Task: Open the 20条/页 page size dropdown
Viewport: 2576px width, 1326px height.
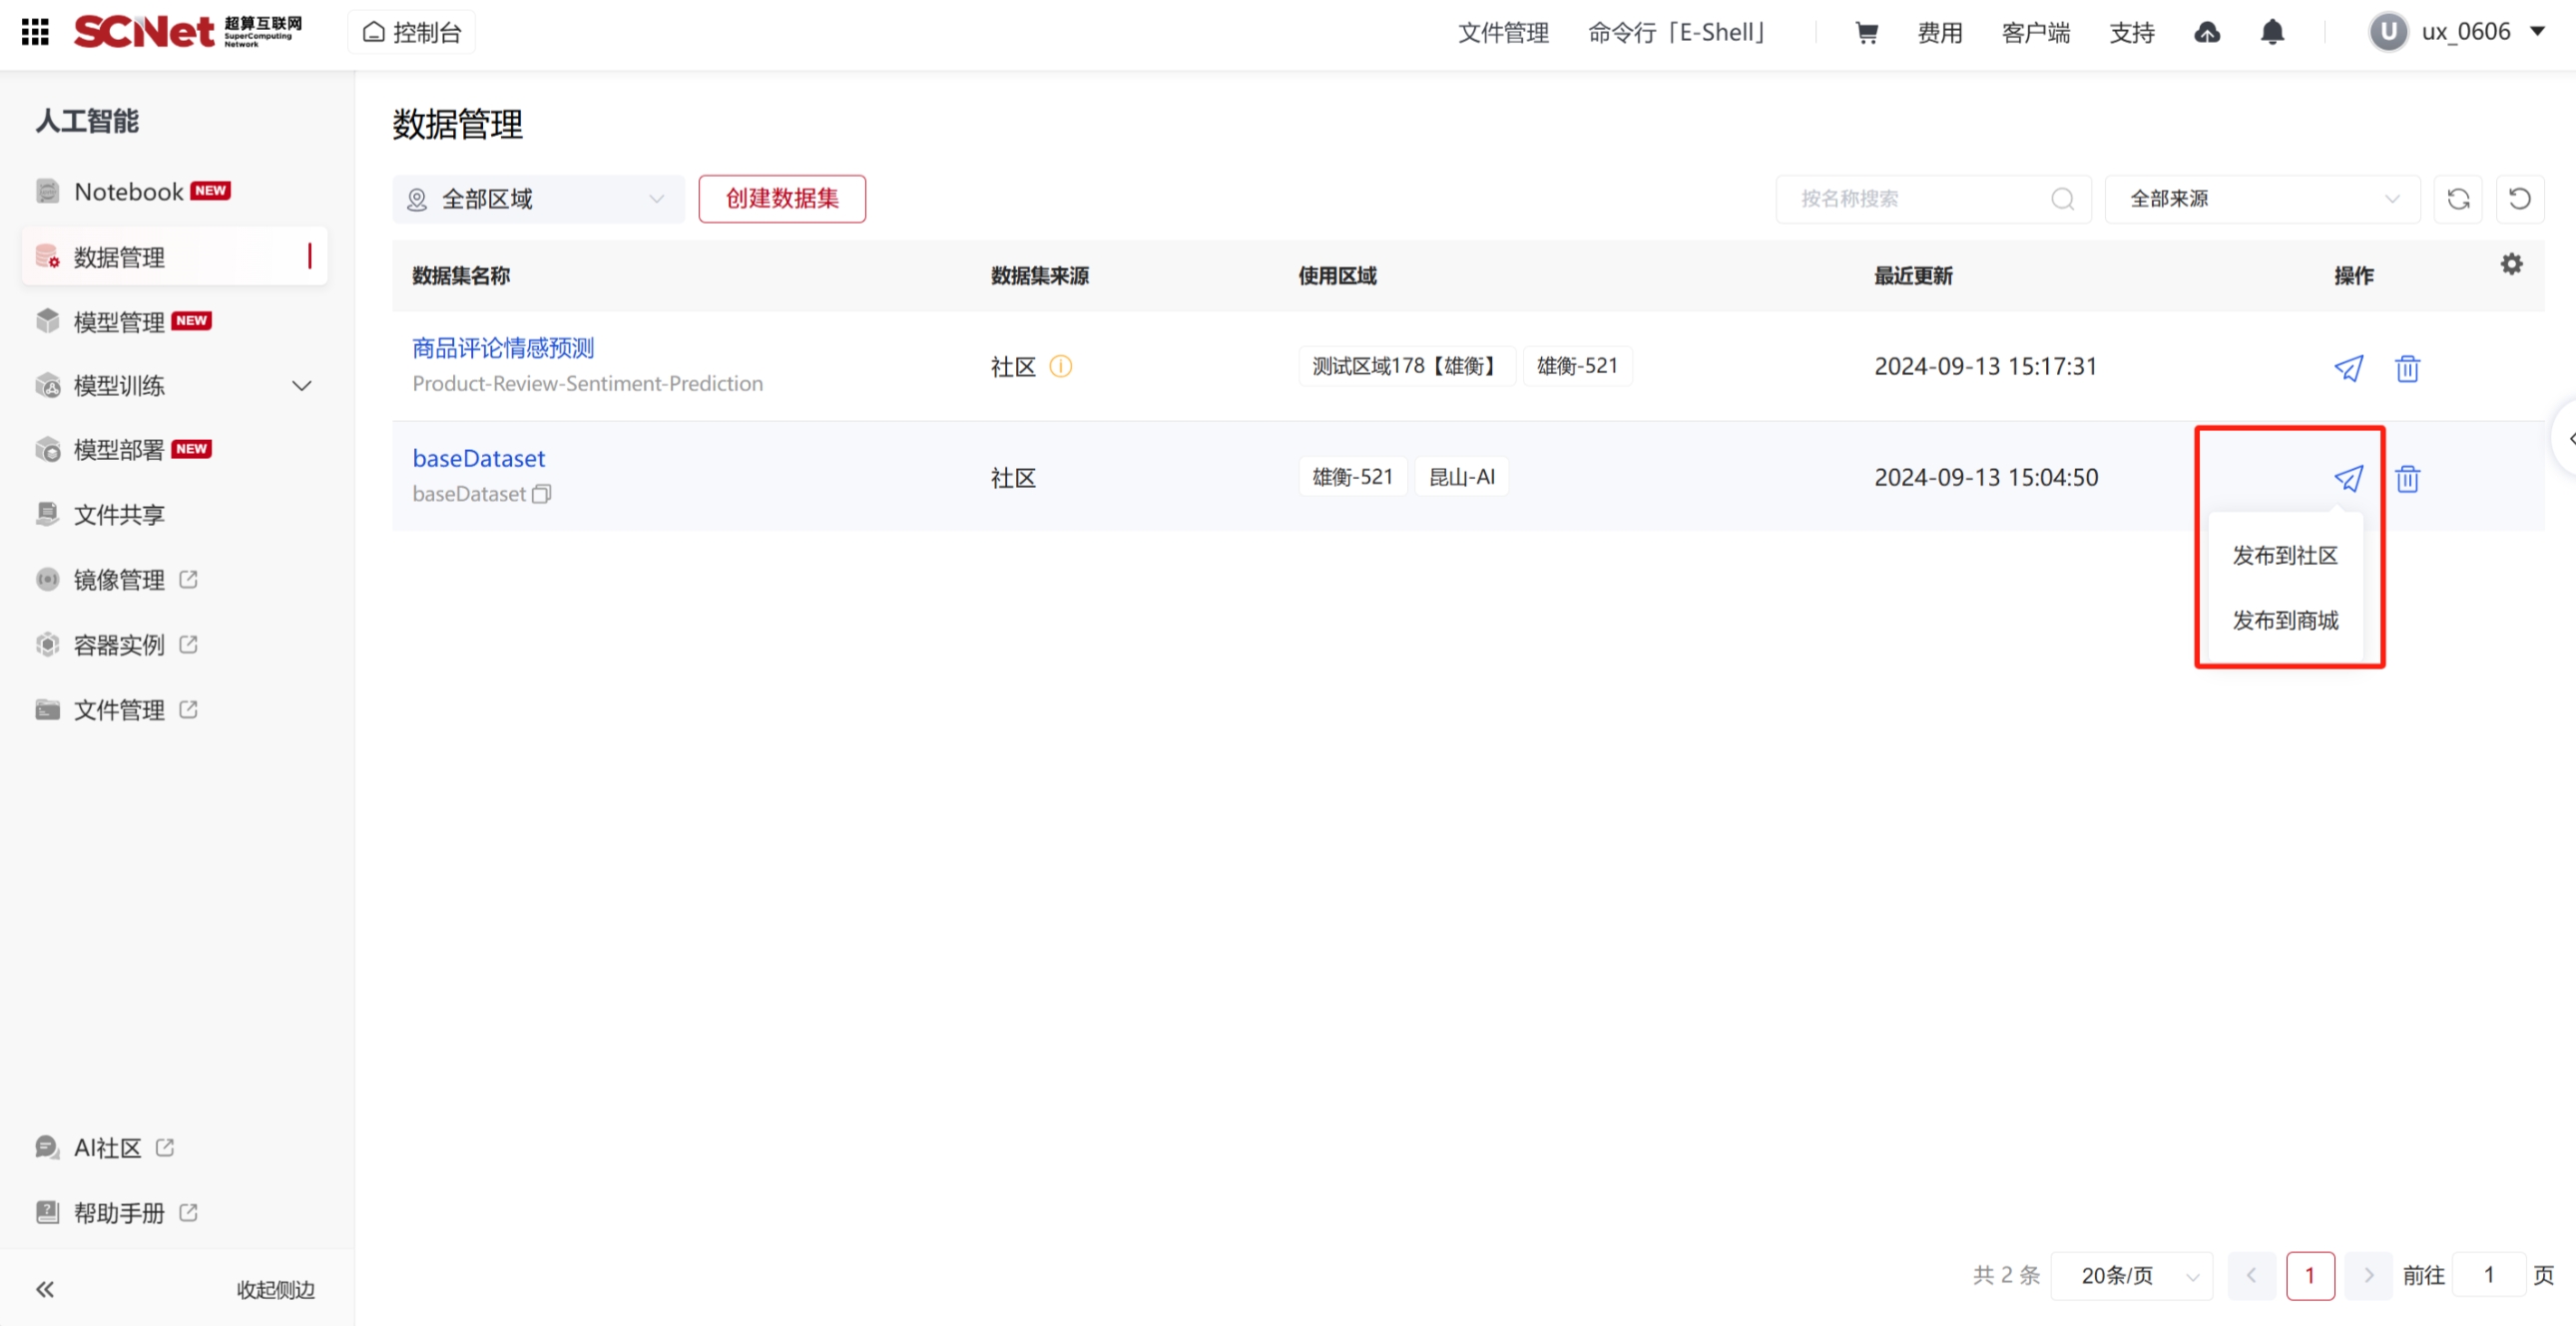Action: click(x=2131, y=1275)
